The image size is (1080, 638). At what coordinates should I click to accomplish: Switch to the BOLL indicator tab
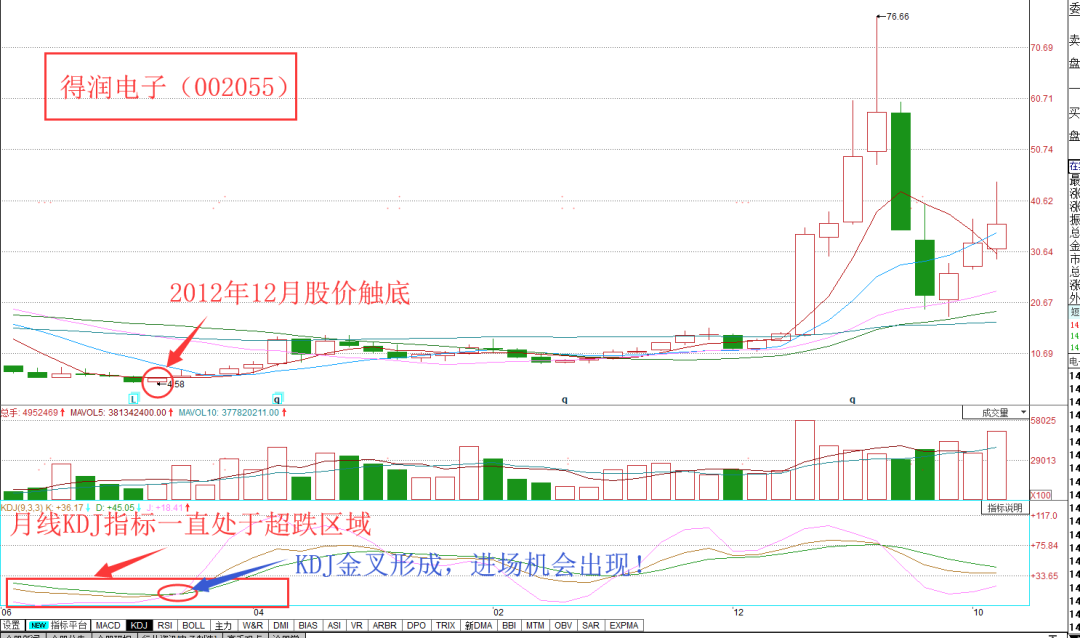coord(194,626)
